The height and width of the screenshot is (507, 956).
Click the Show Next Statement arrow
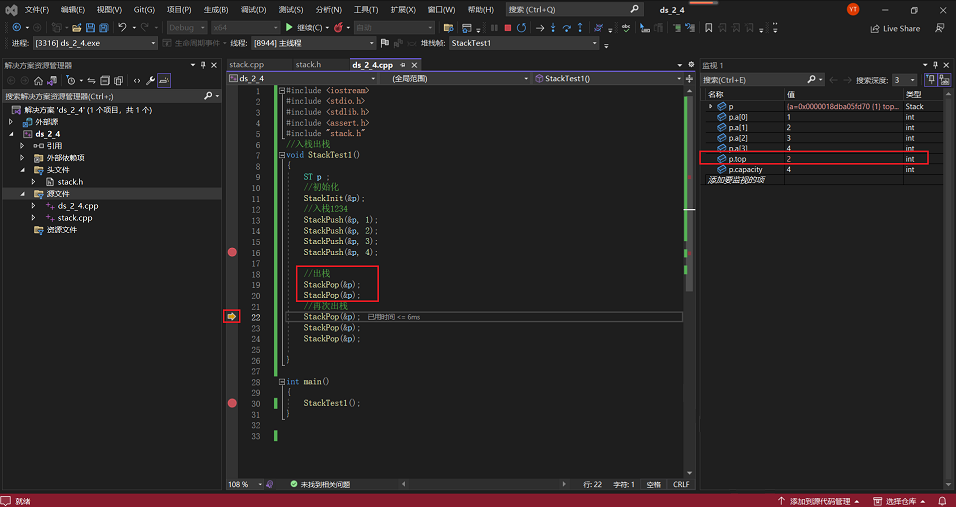click(540, 28)
